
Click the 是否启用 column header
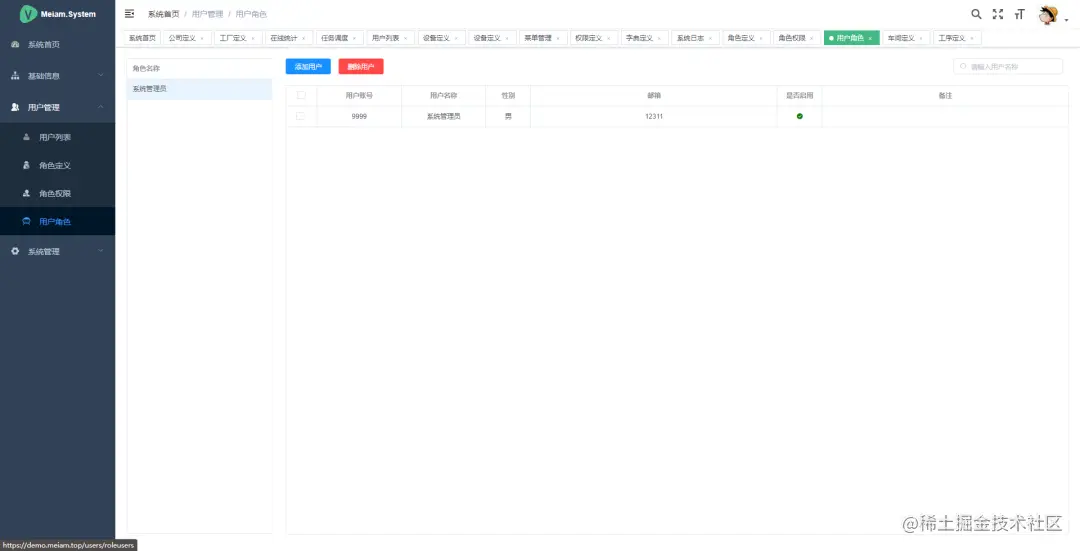click(799, 96)
